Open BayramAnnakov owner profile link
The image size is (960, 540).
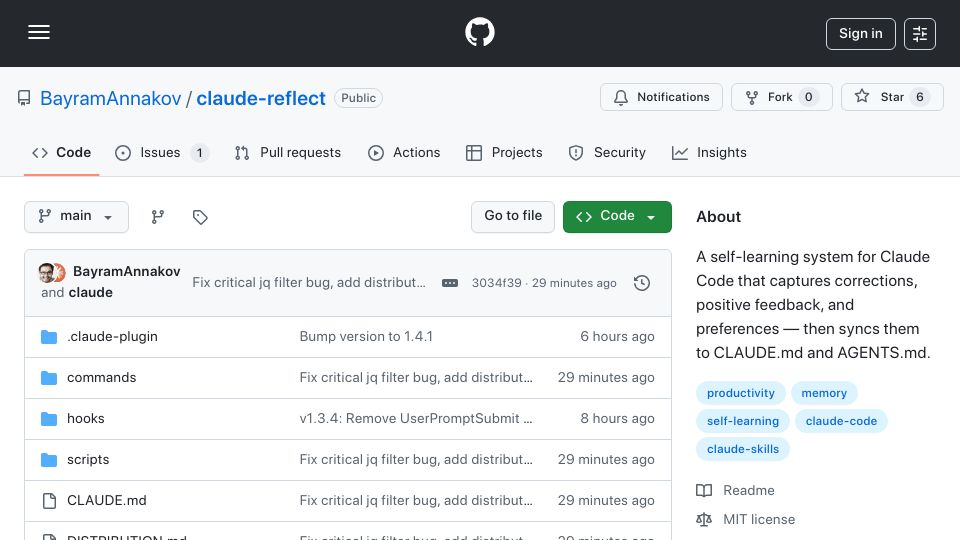tap(110, 98)
